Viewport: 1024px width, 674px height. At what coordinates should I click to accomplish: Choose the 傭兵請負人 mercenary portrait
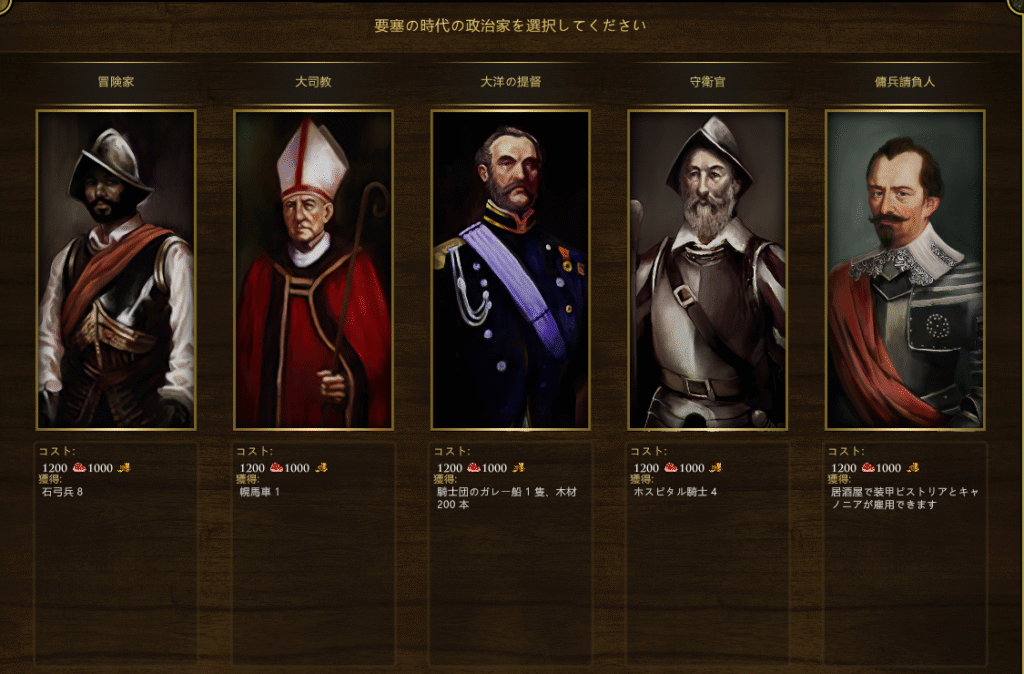coord(905,270)
